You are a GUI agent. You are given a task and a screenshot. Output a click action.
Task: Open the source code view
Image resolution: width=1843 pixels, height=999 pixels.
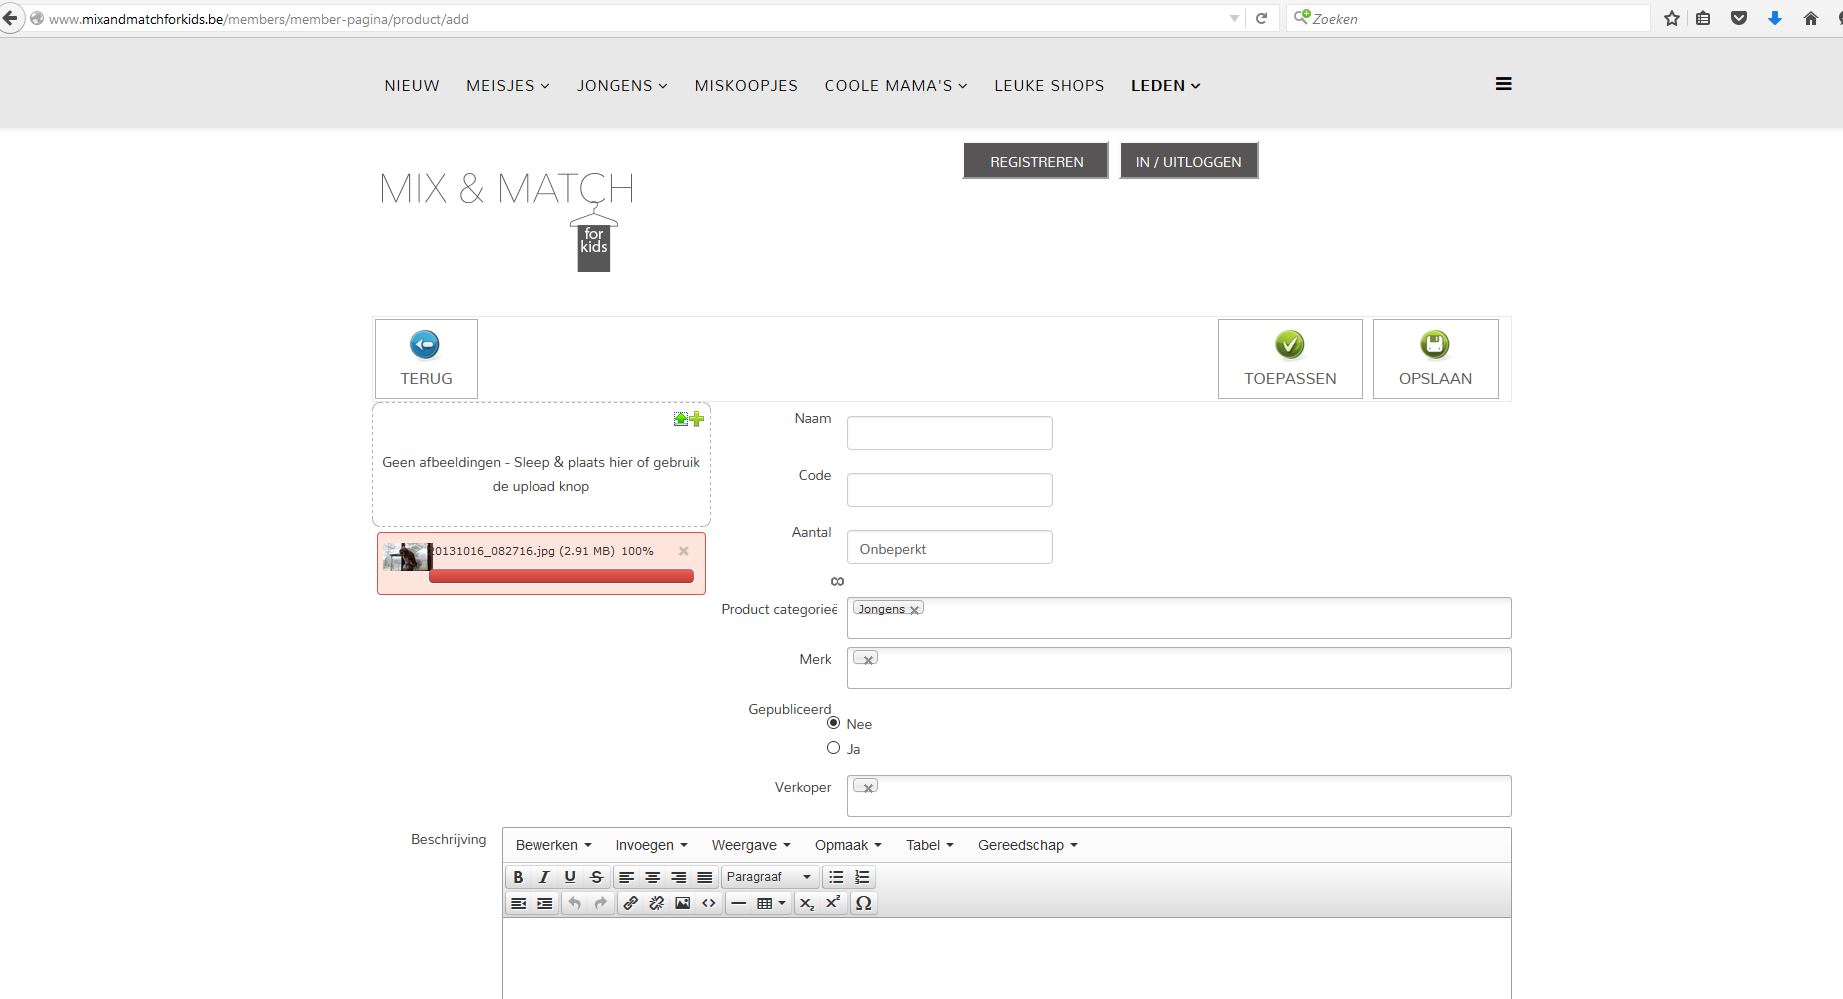(709, 903)
